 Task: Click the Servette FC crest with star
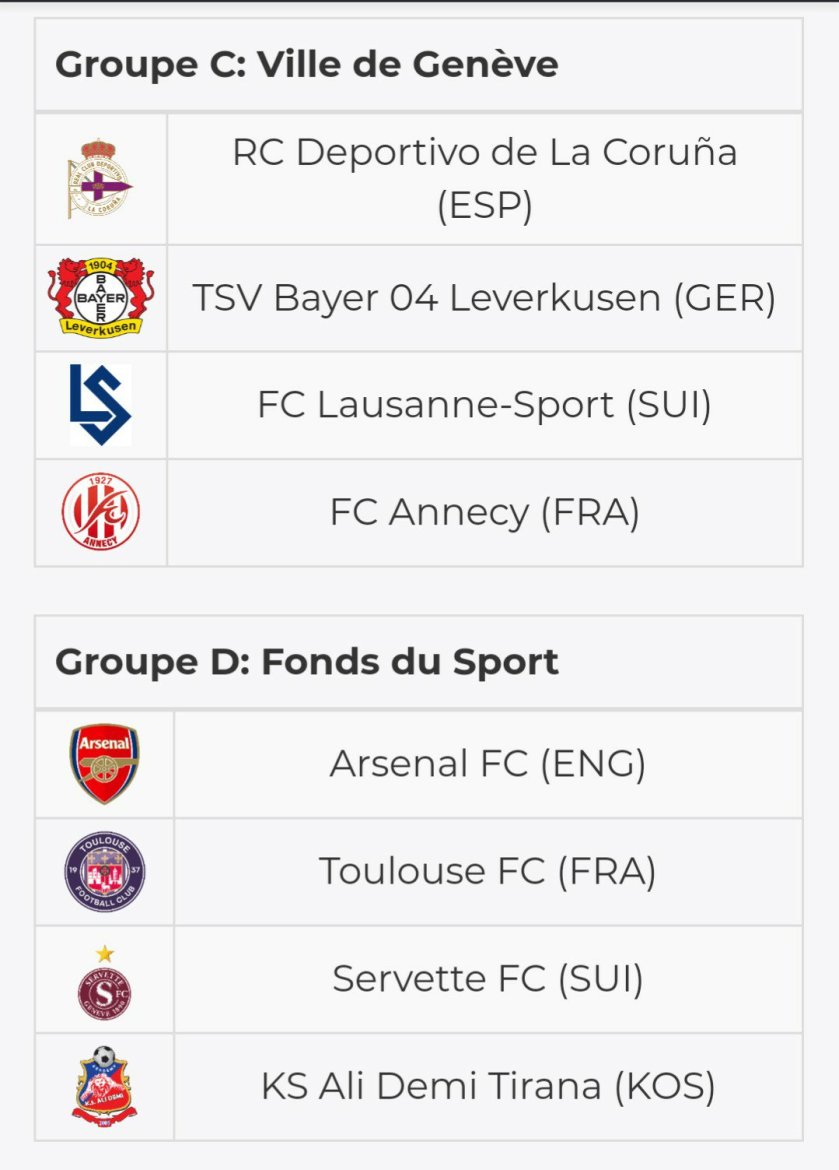pyautogui.click(x=104, y=981)
